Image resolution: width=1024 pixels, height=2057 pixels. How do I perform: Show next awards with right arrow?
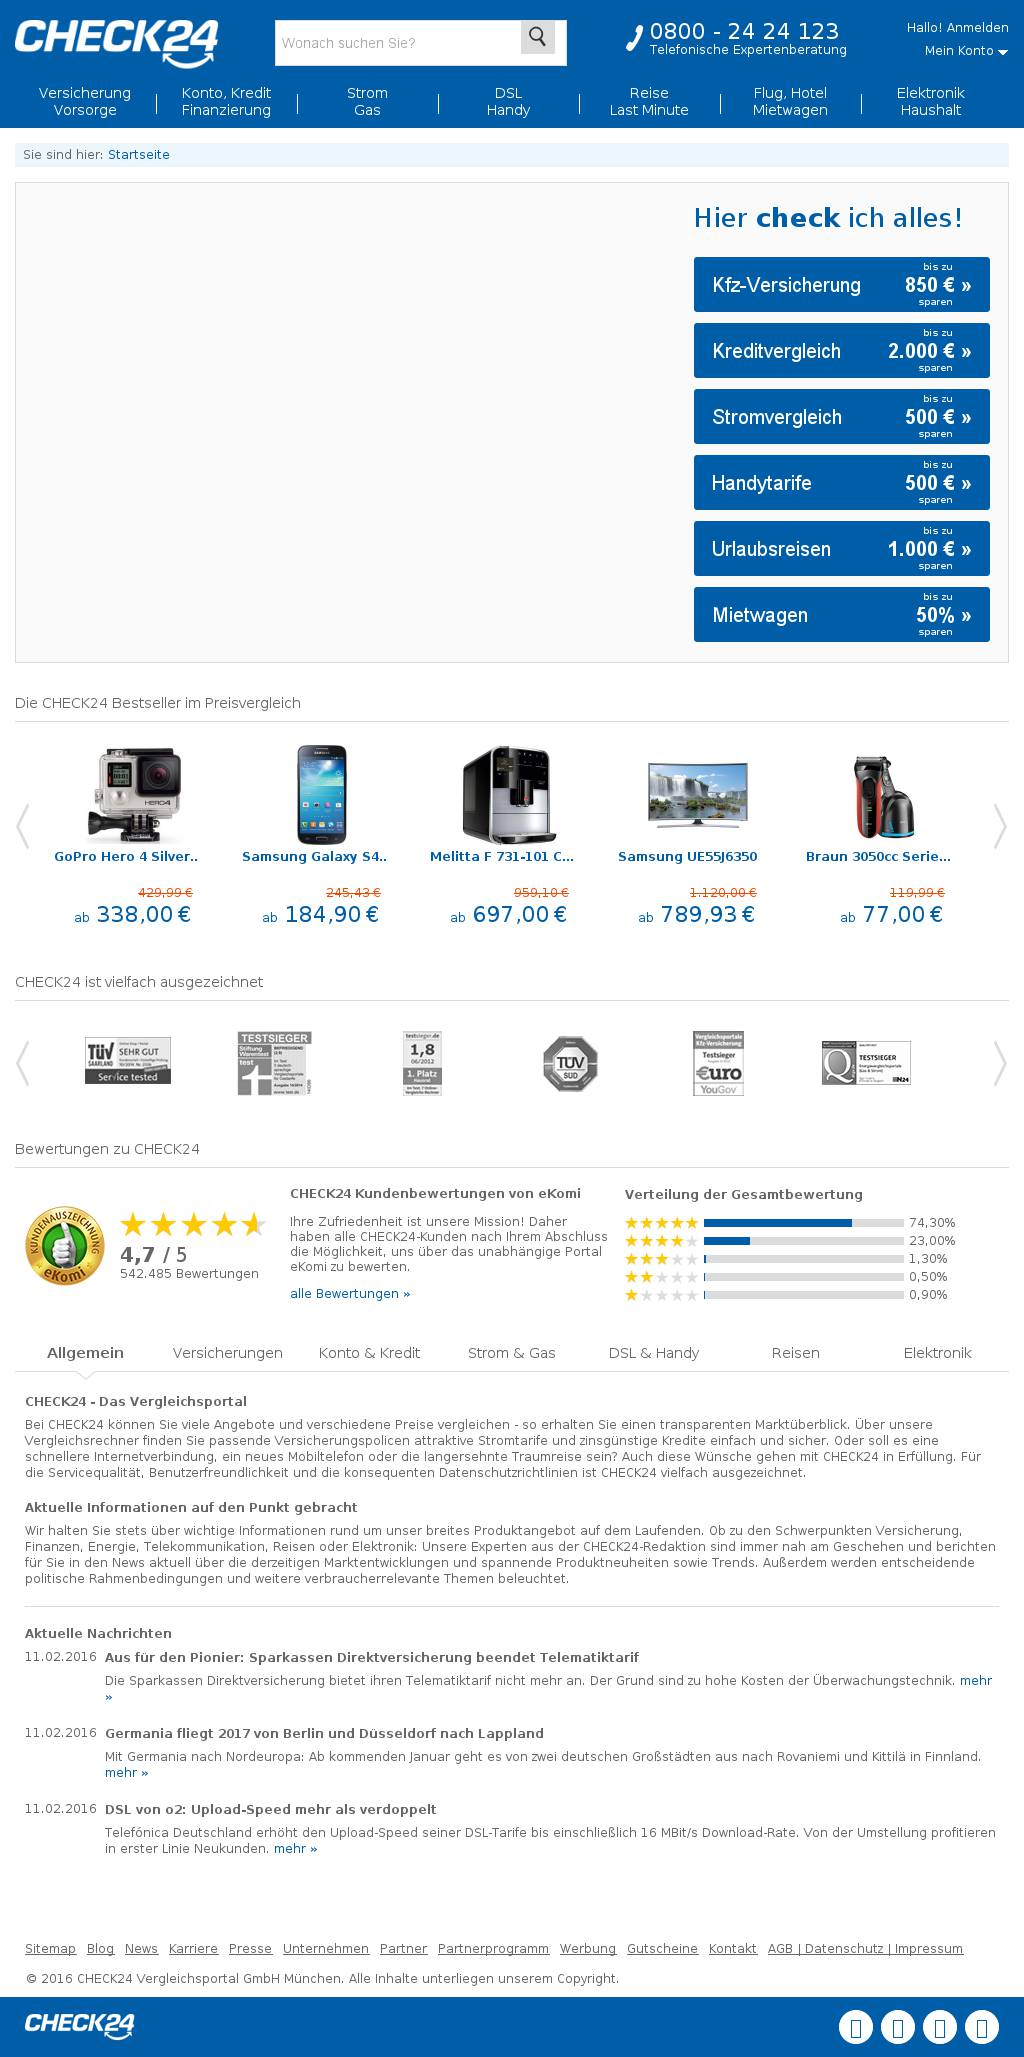pos(999,1063)
